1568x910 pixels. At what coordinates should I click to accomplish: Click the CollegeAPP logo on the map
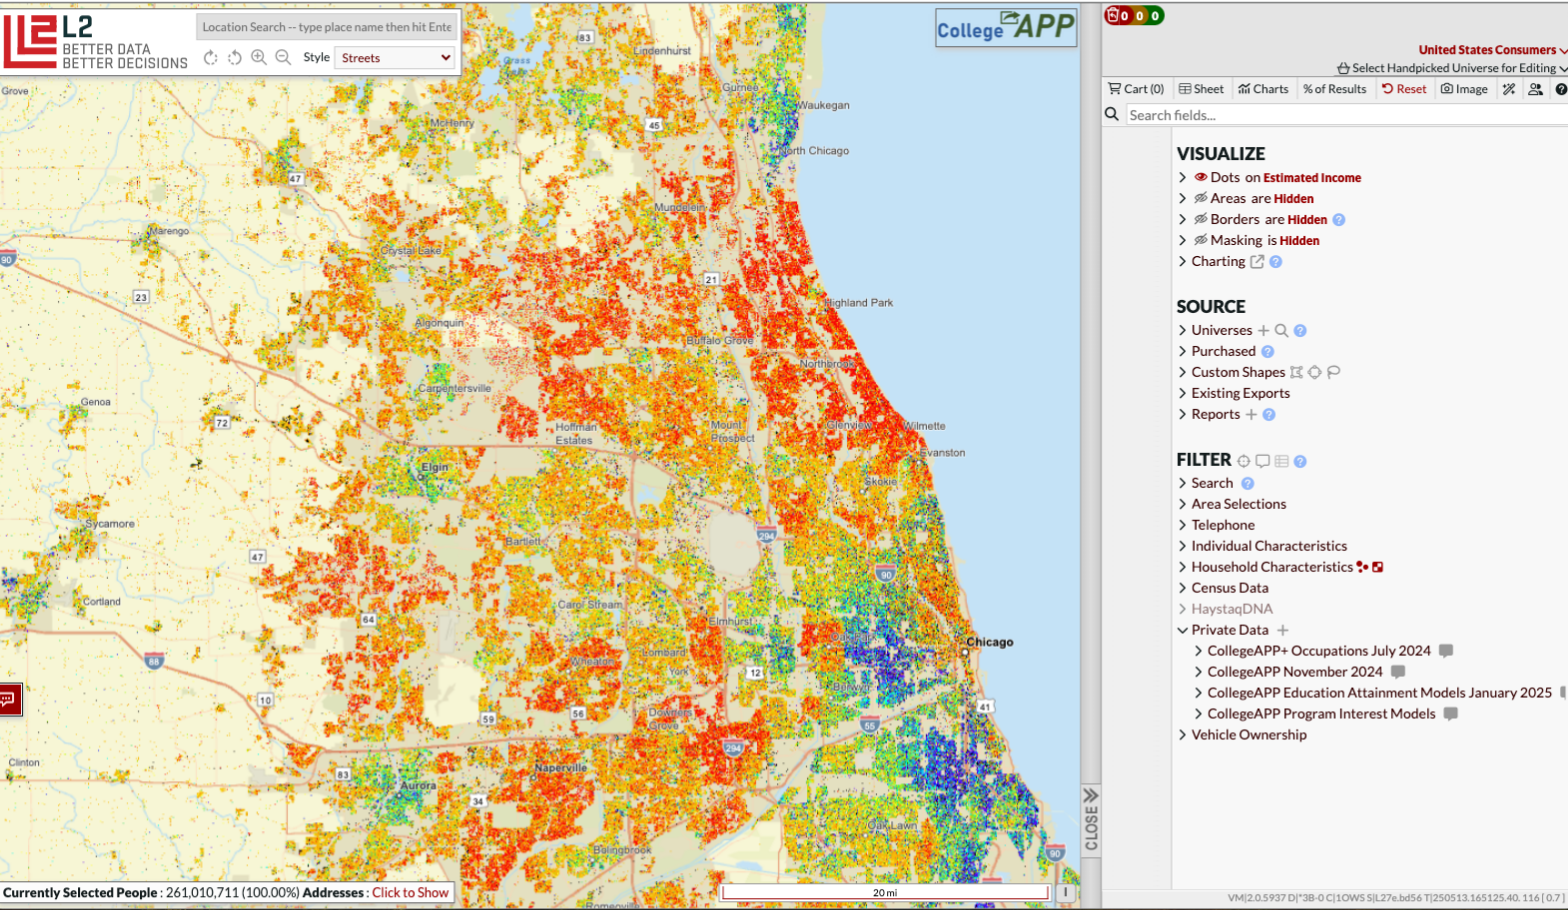tap(1006, 27)
